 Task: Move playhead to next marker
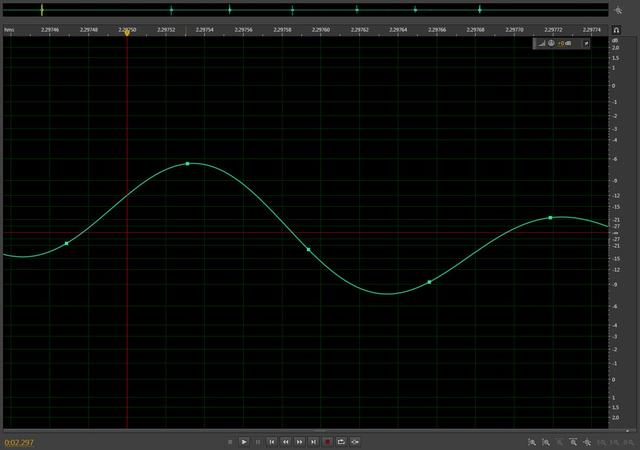tap(313, 441)
